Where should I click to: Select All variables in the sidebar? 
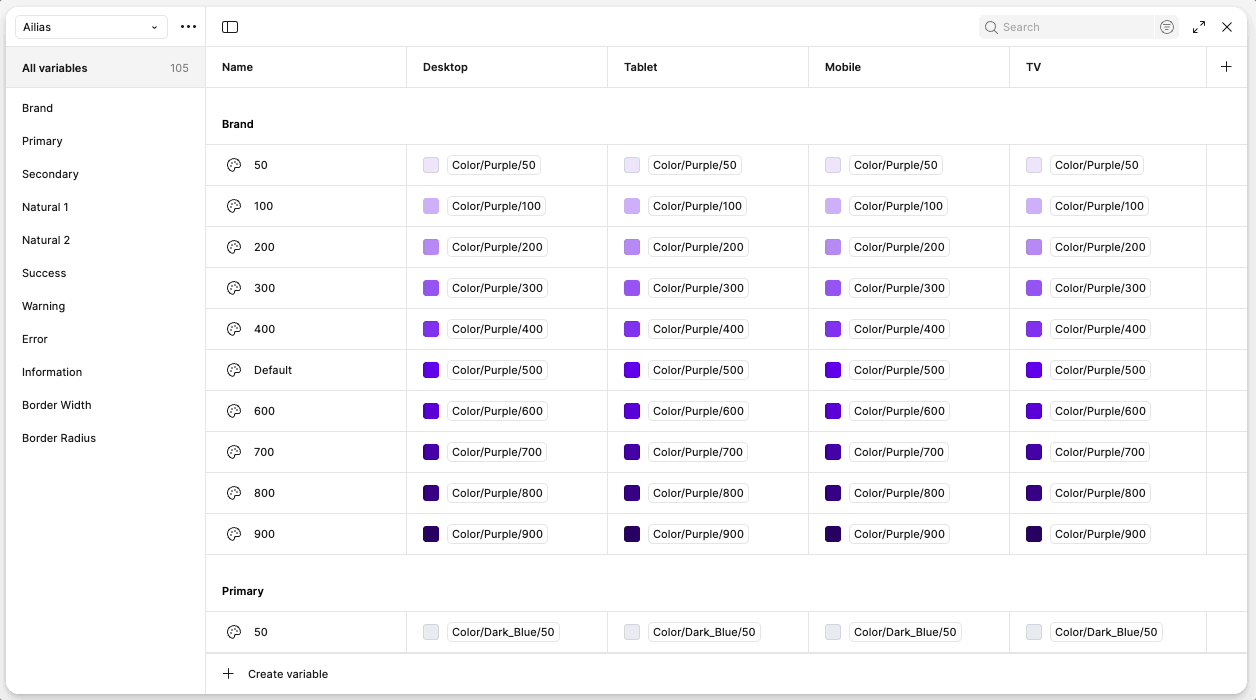point(55,68)
